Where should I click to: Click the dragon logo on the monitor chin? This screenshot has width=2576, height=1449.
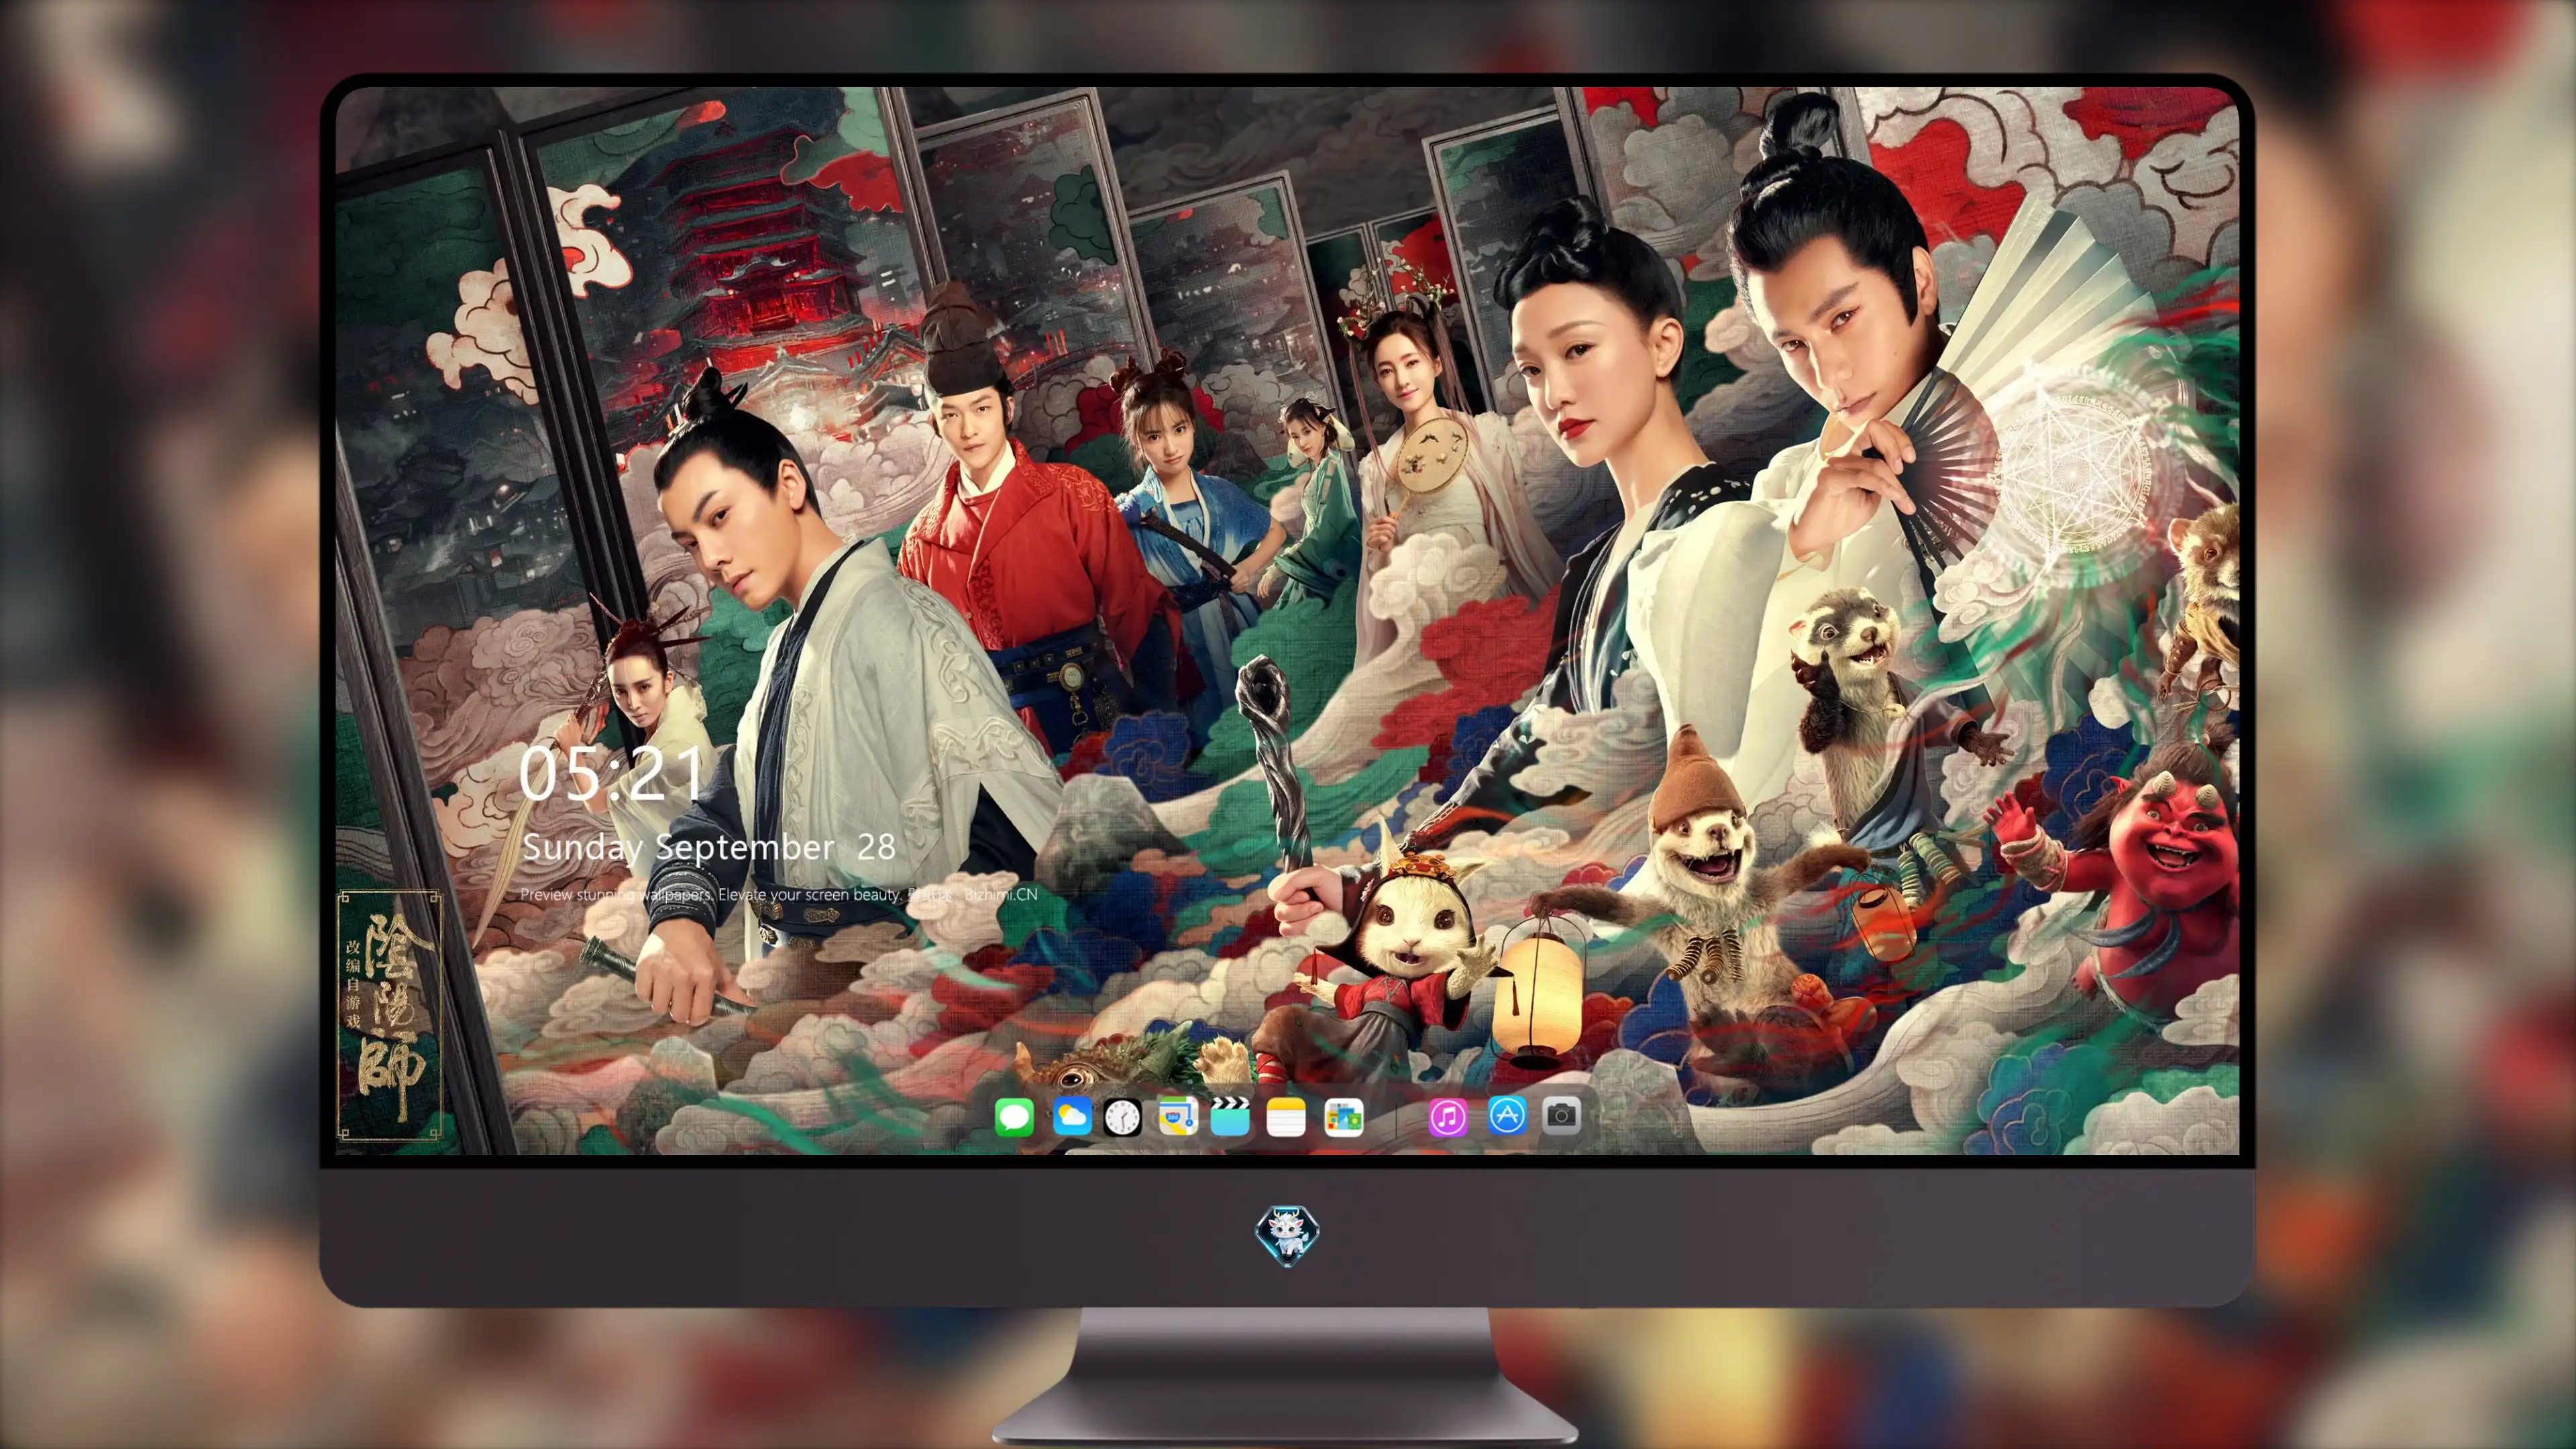1287,1235
